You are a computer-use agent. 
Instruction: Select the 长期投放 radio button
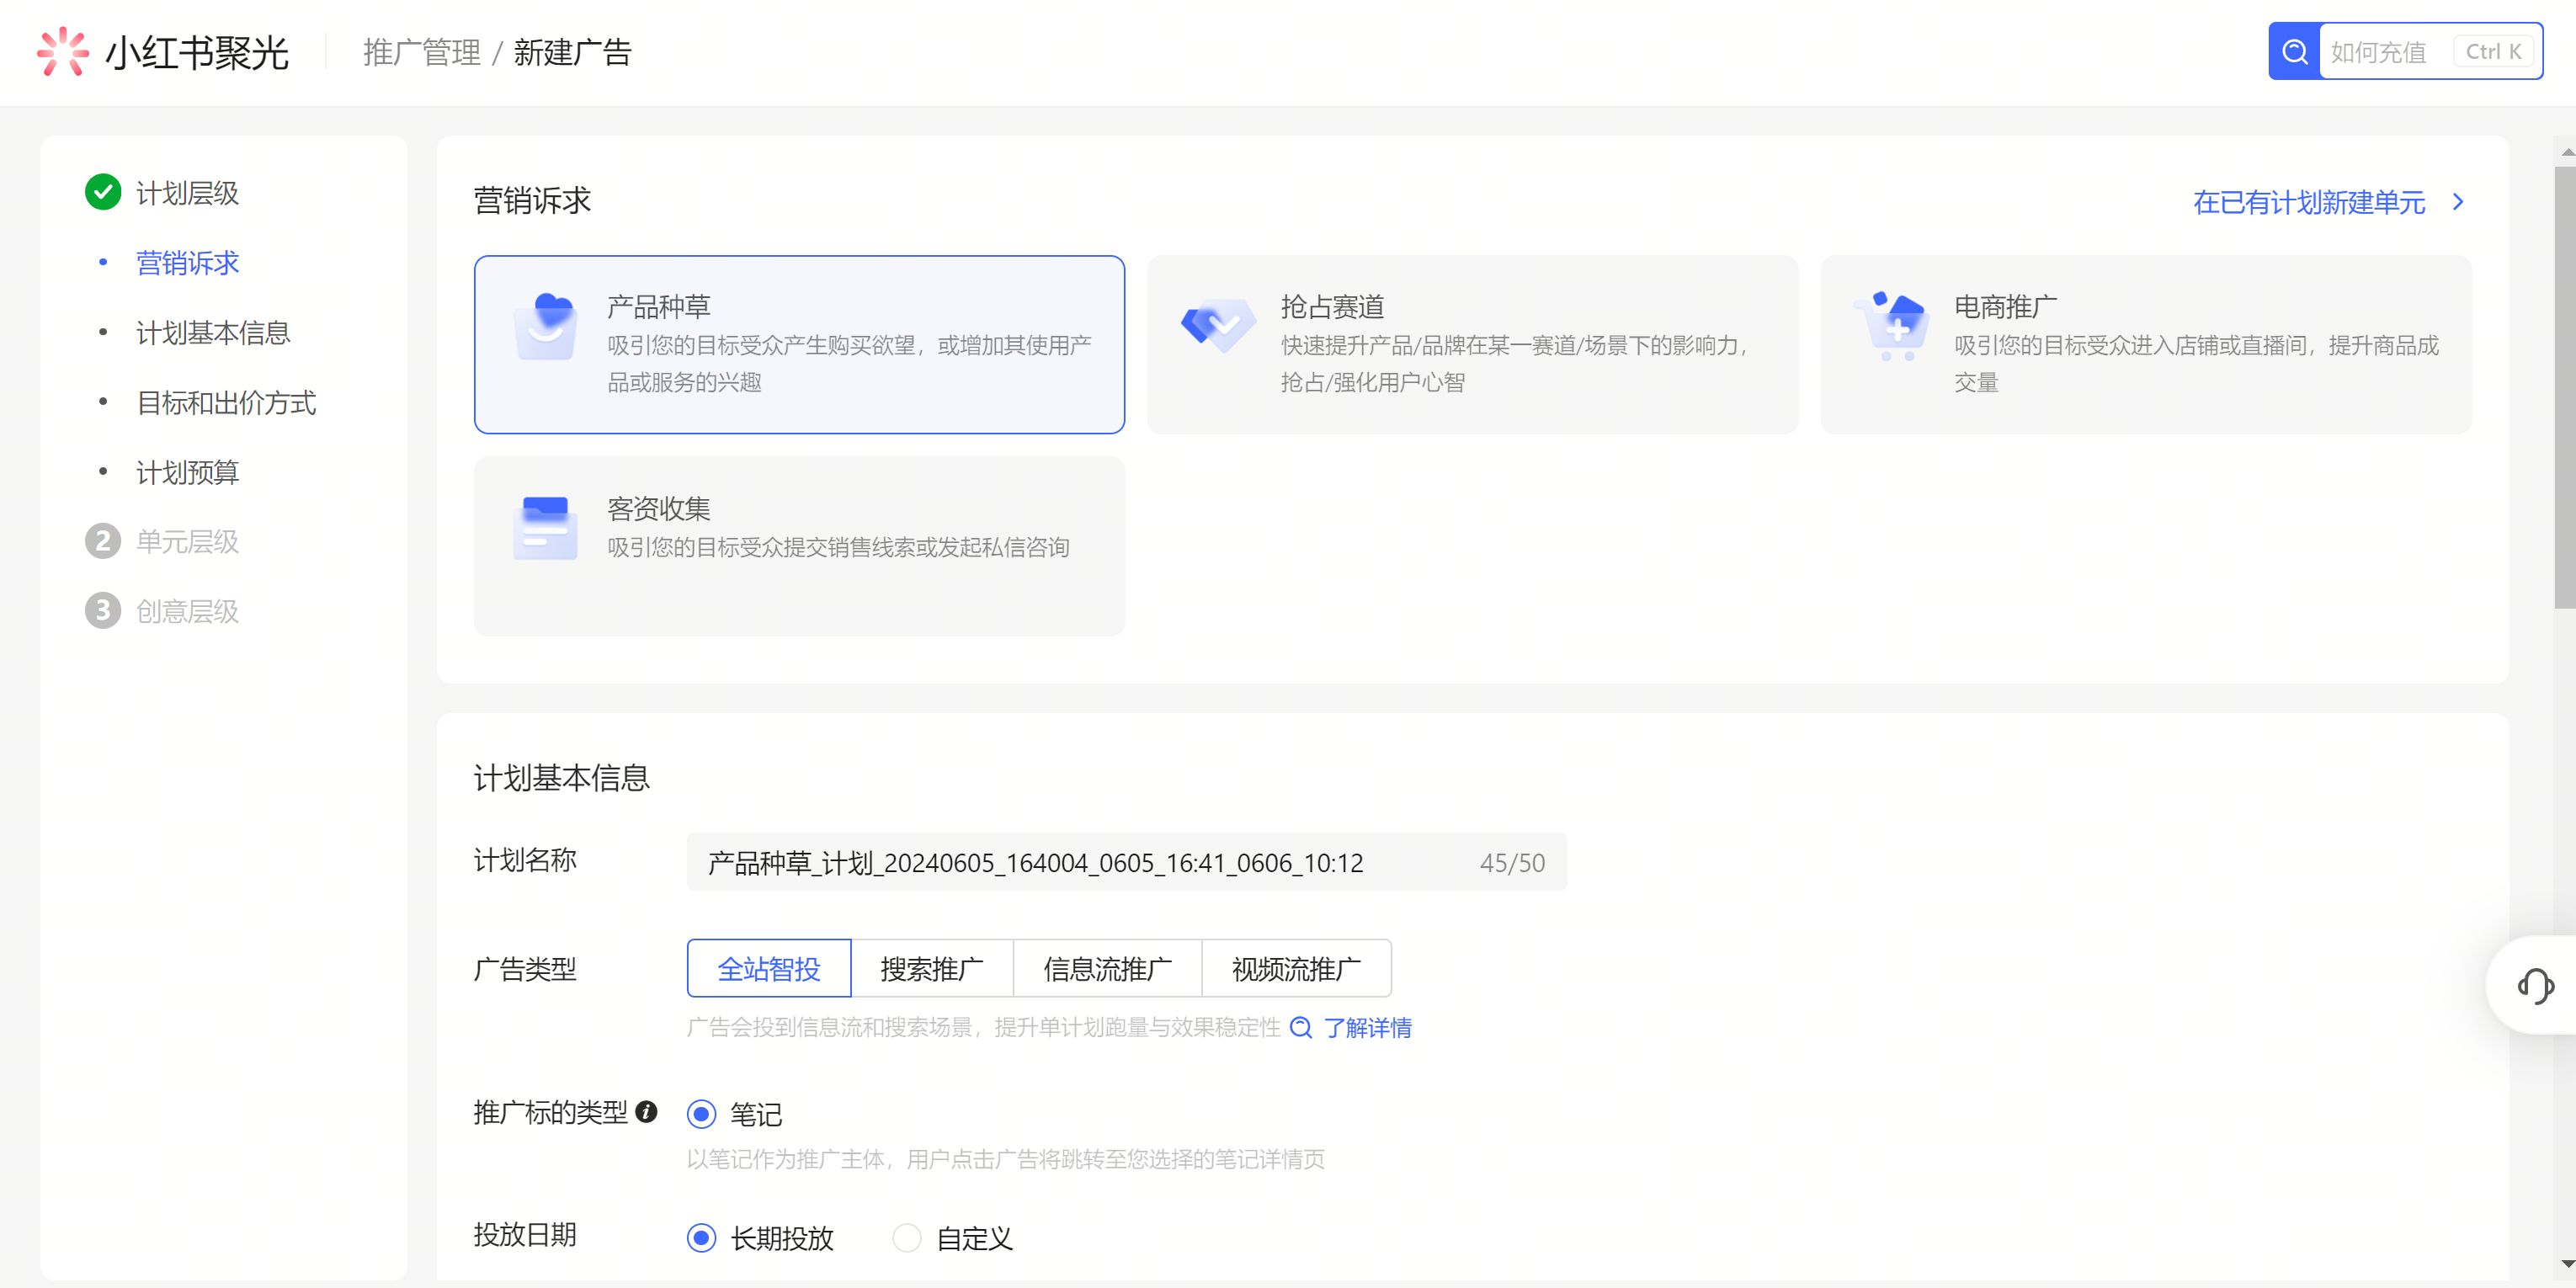point(701,1237)
